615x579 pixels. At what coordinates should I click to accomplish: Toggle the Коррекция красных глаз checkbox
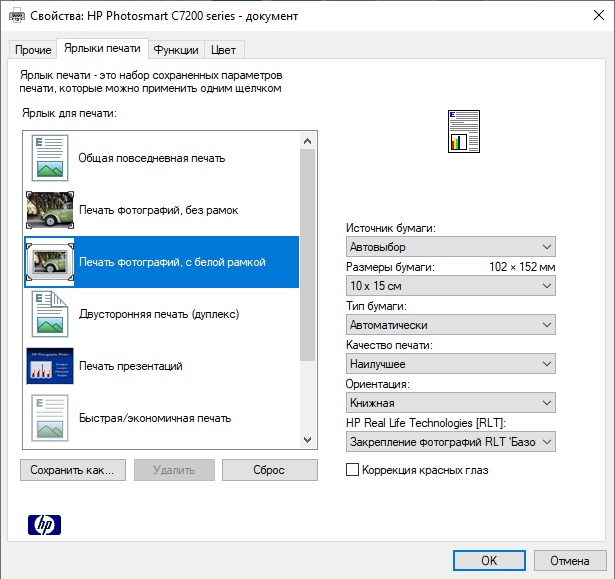click(352, 470)
